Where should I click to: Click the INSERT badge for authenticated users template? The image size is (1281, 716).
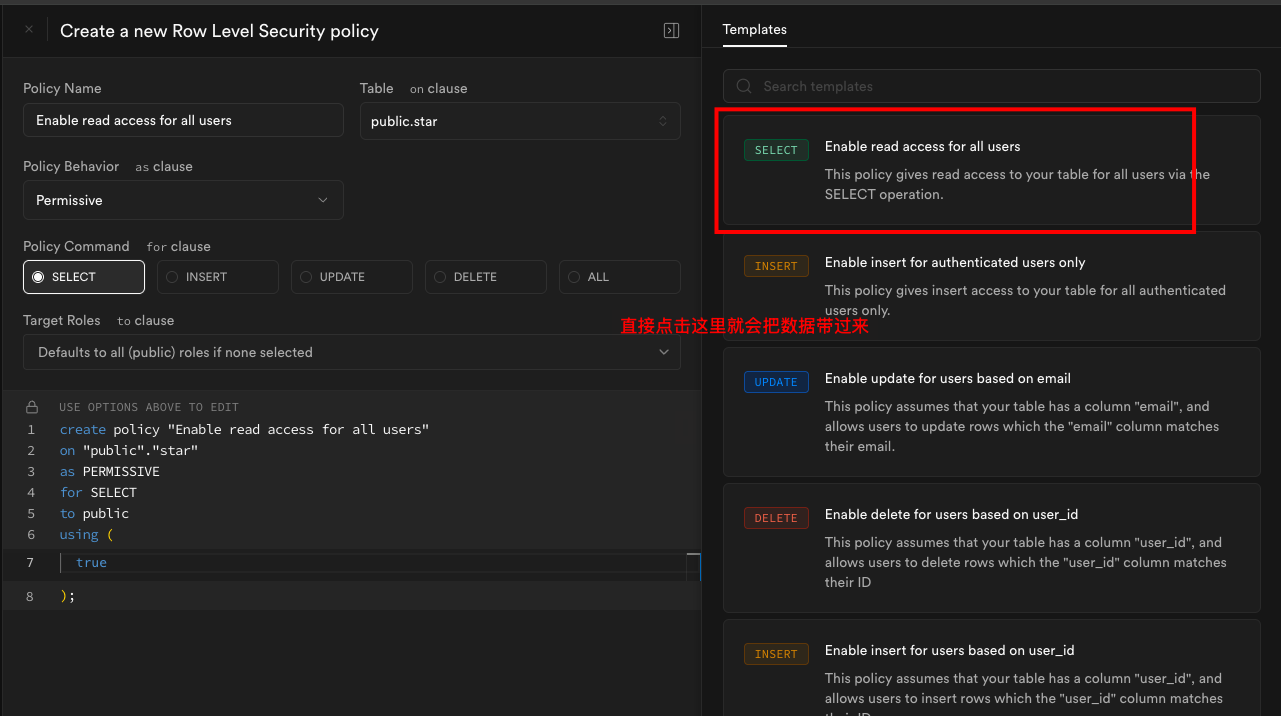point(776,266)
